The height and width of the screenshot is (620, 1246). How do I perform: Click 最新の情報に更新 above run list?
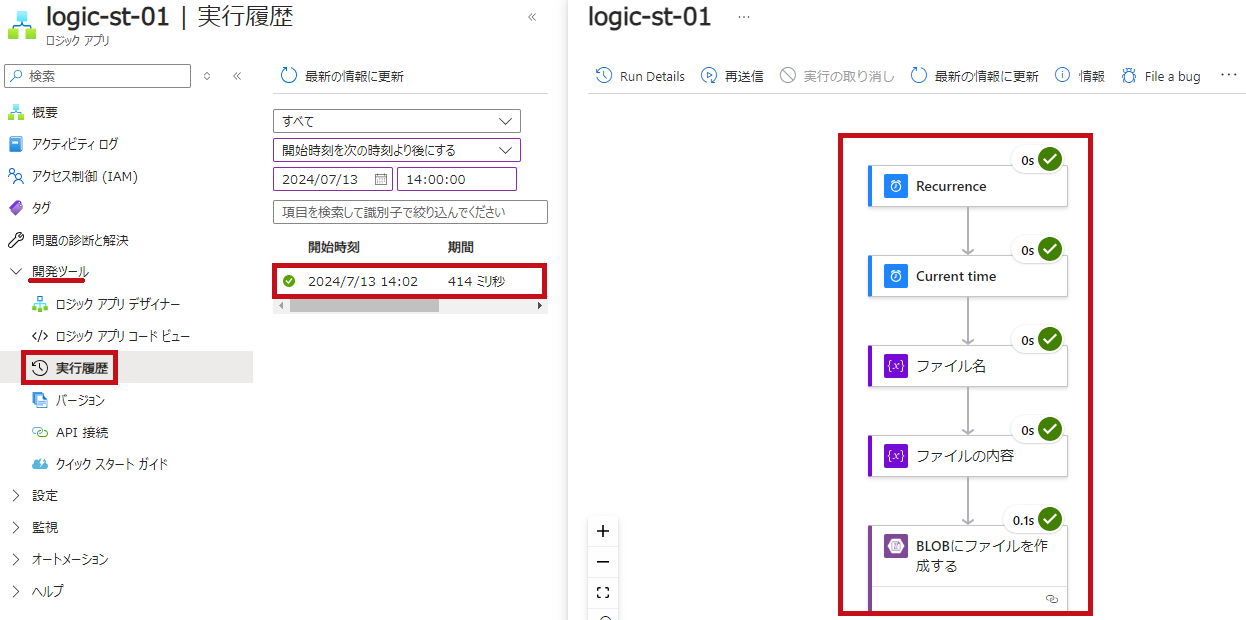click(342, 76)
